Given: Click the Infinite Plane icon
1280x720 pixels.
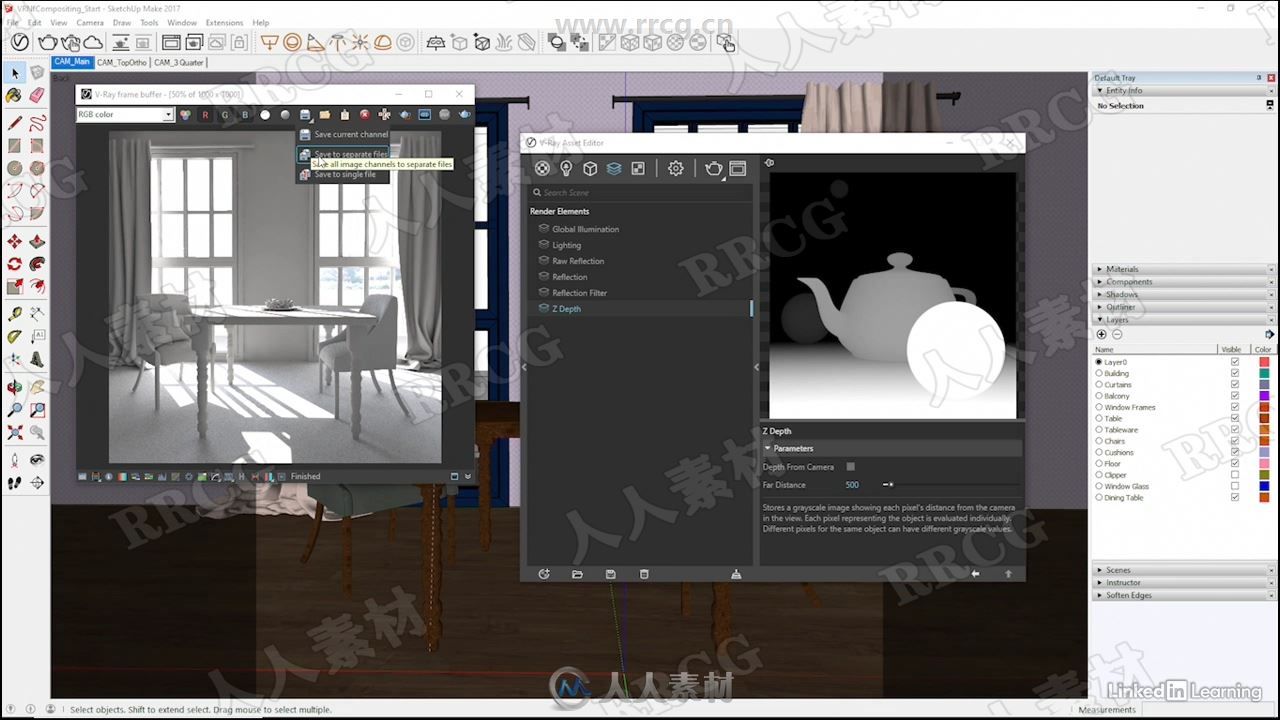Looking at the screenshot, I should tap(436, 42).
